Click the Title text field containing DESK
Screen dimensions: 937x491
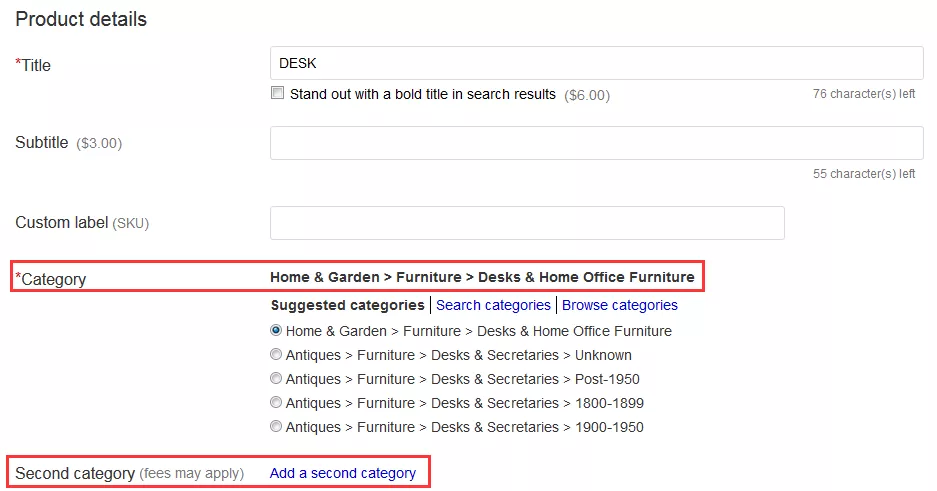tap(596, 63)
